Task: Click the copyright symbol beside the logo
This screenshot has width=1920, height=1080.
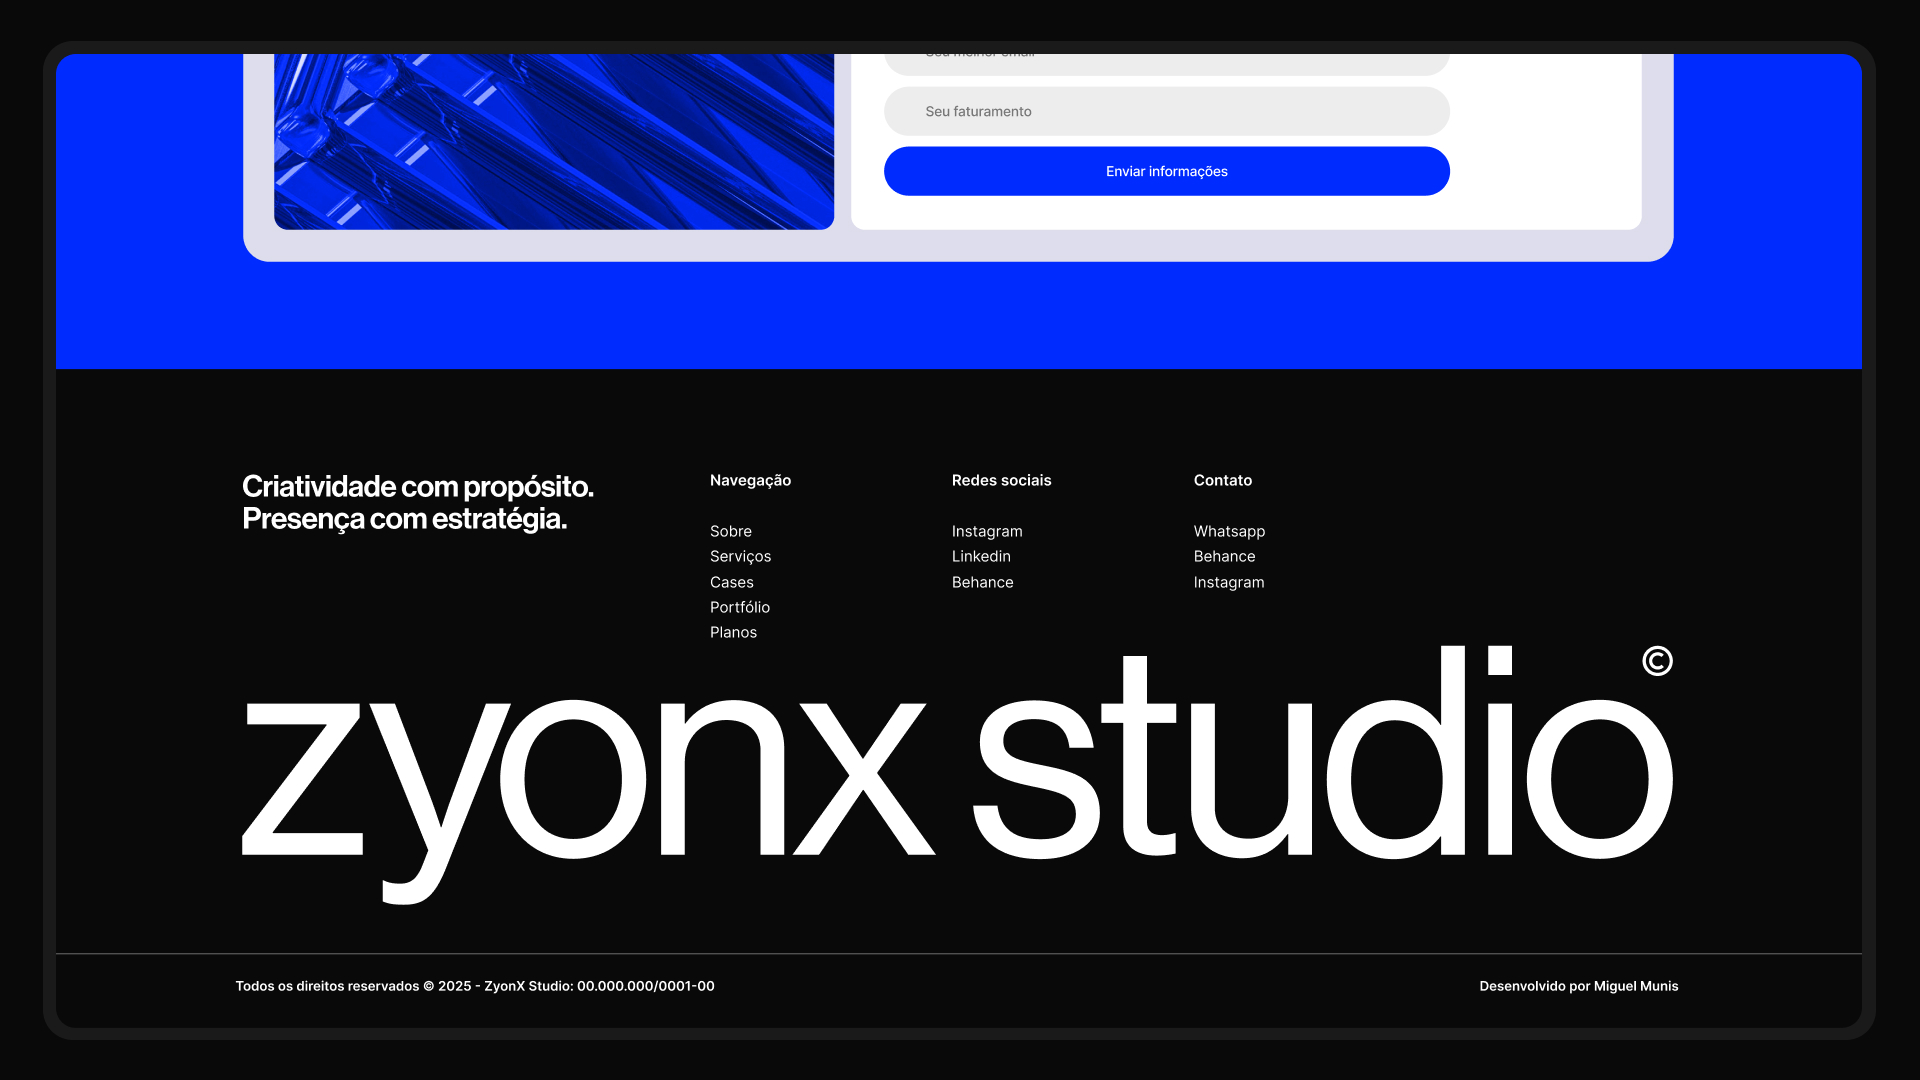Action: click(1657, 661)
